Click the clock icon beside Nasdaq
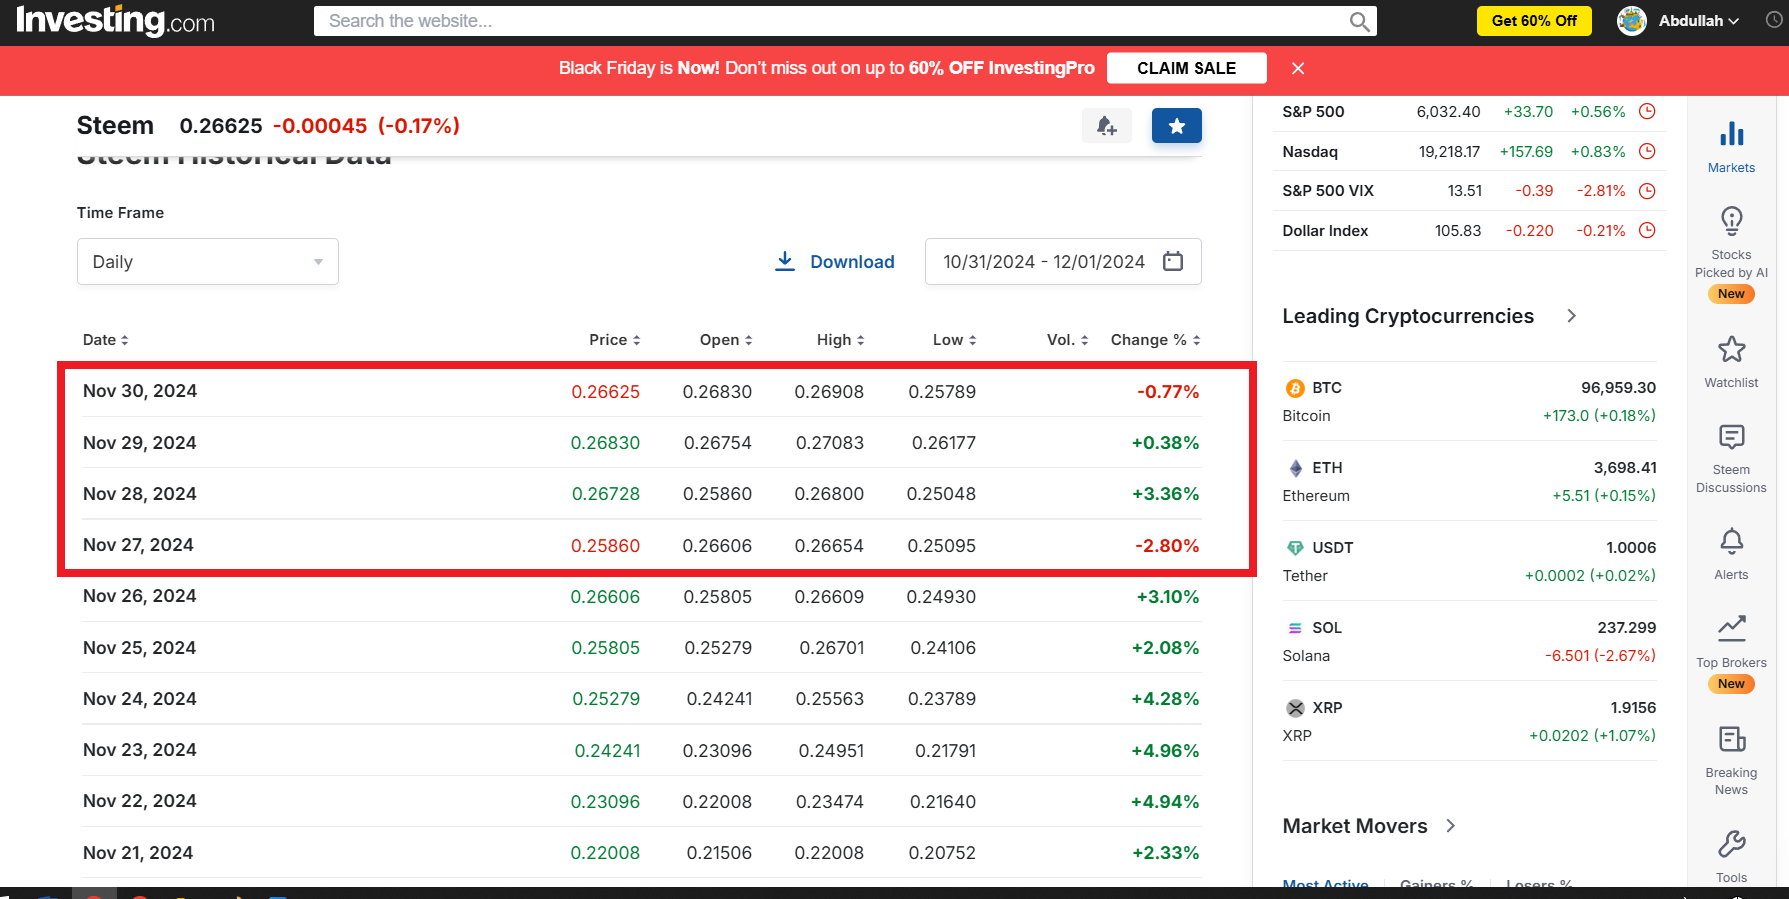The width and height of the screenshot is (1789, 899). (1647, 152)
